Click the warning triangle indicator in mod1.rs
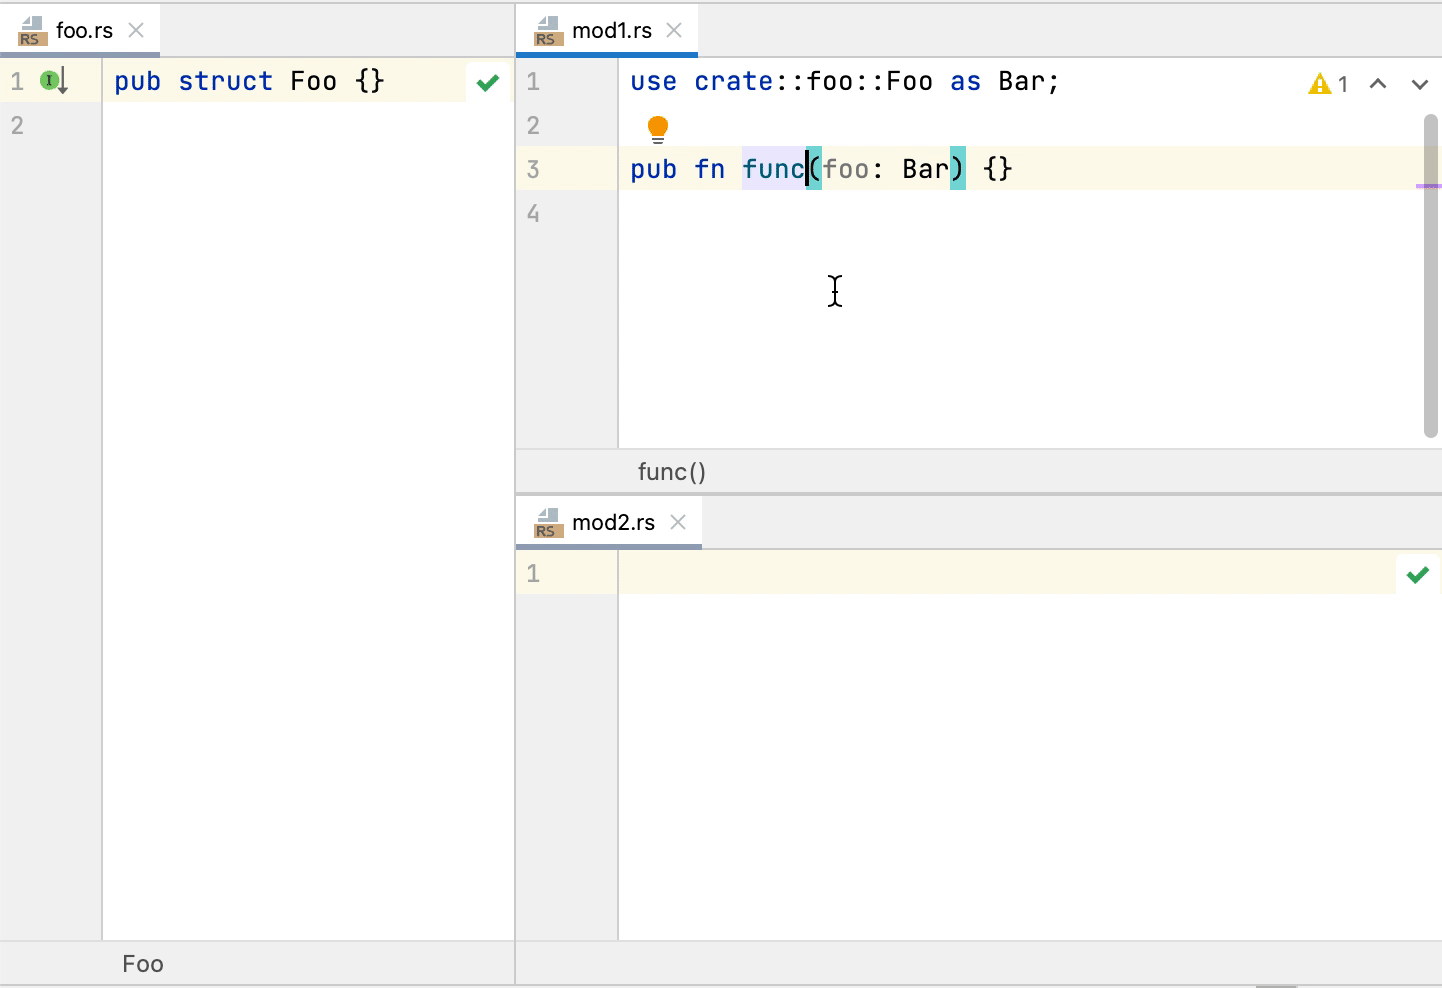Viewport: 1442px width, 988px height. (x=1319, y=84)
